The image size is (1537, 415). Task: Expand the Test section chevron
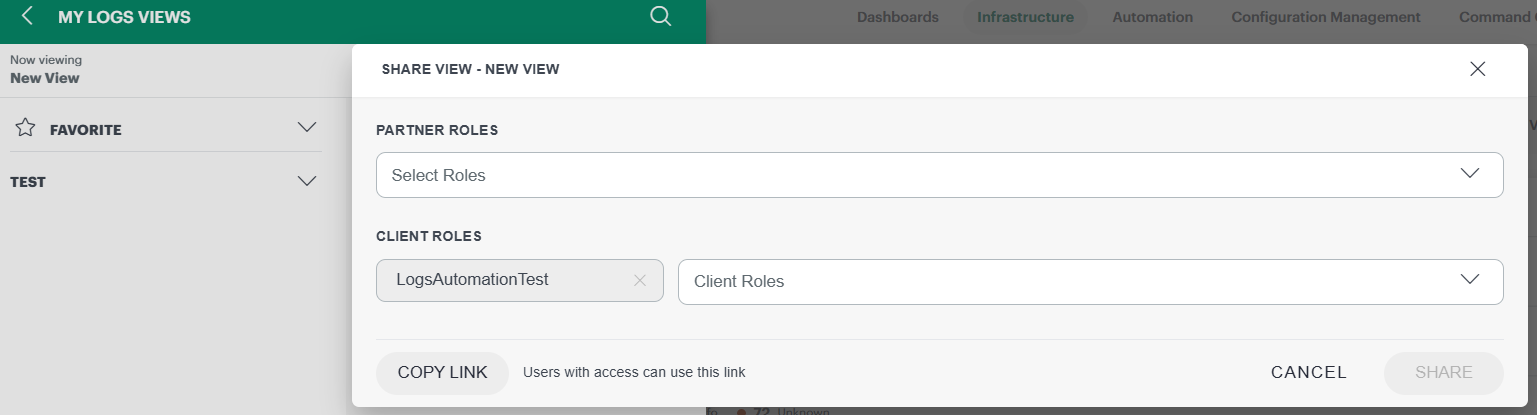tap(307, 182)
